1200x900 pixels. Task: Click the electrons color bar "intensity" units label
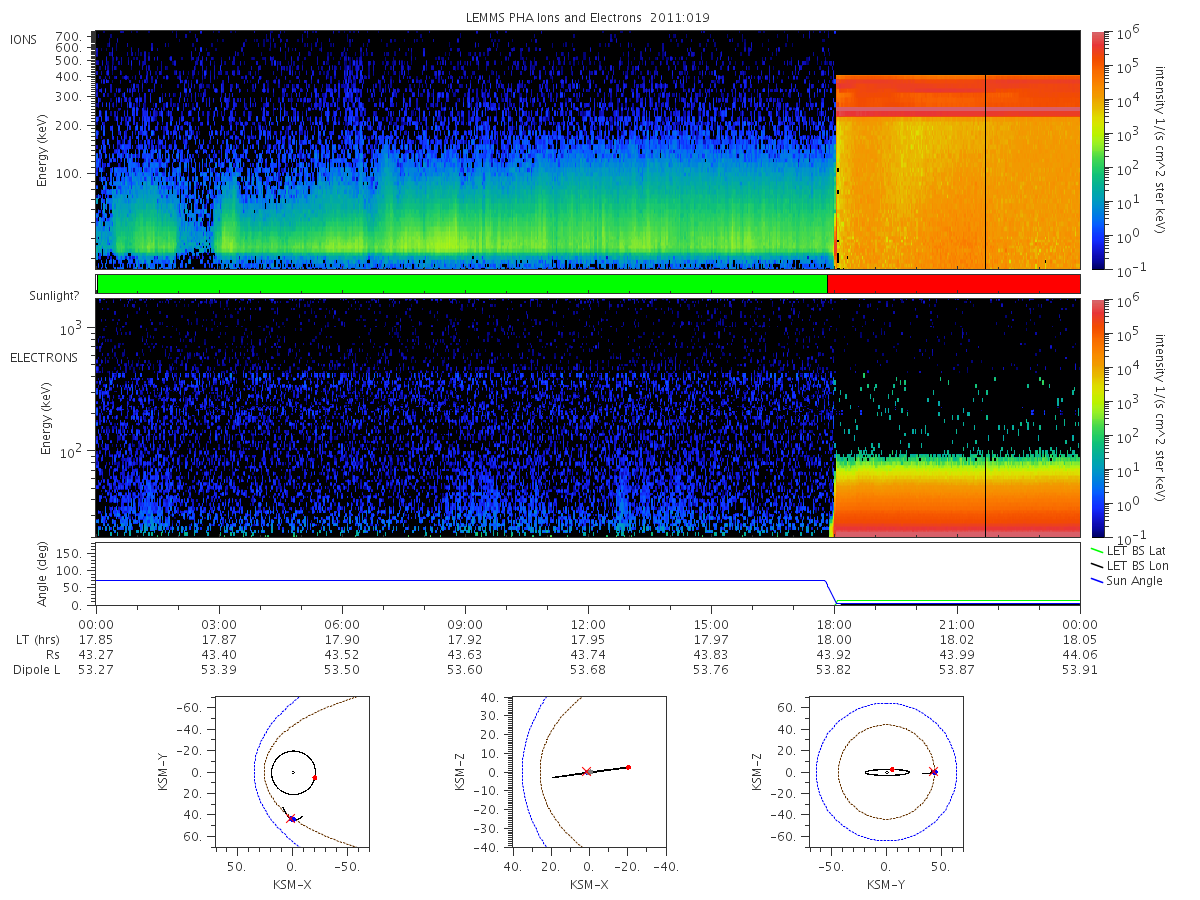[x=1161, y=418]
